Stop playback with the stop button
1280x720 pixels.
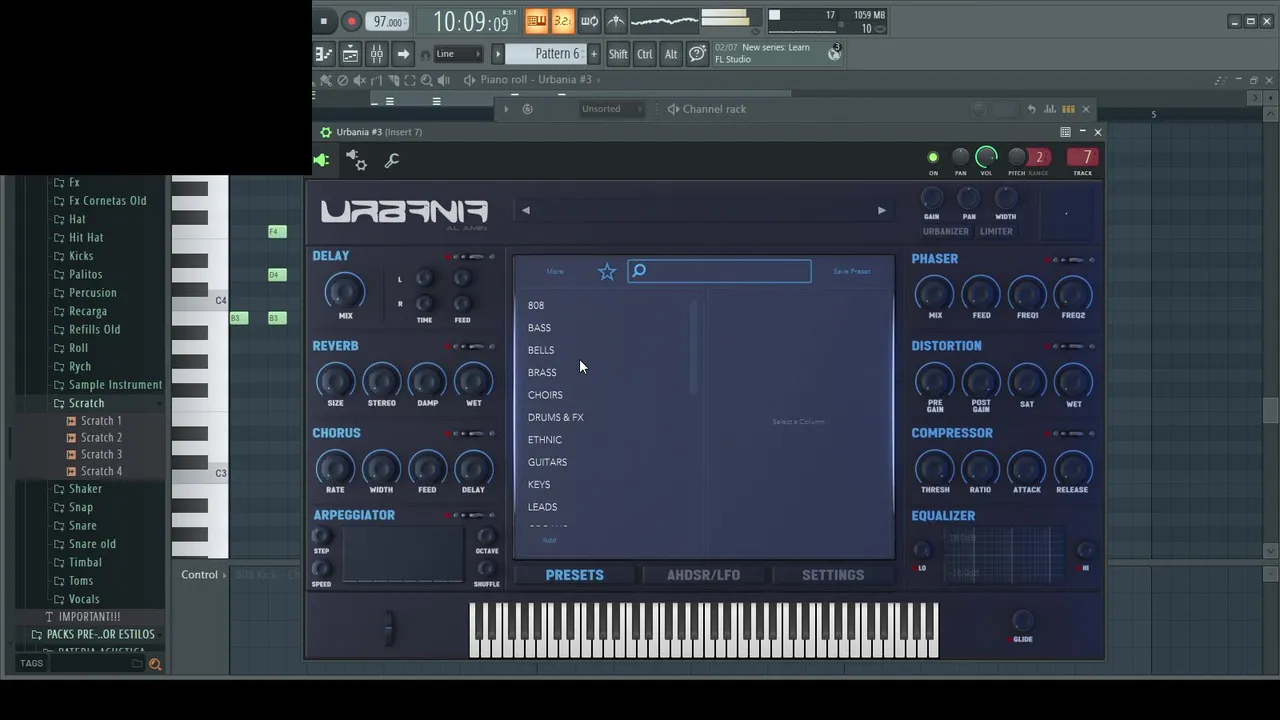click(x=323, y=21)
